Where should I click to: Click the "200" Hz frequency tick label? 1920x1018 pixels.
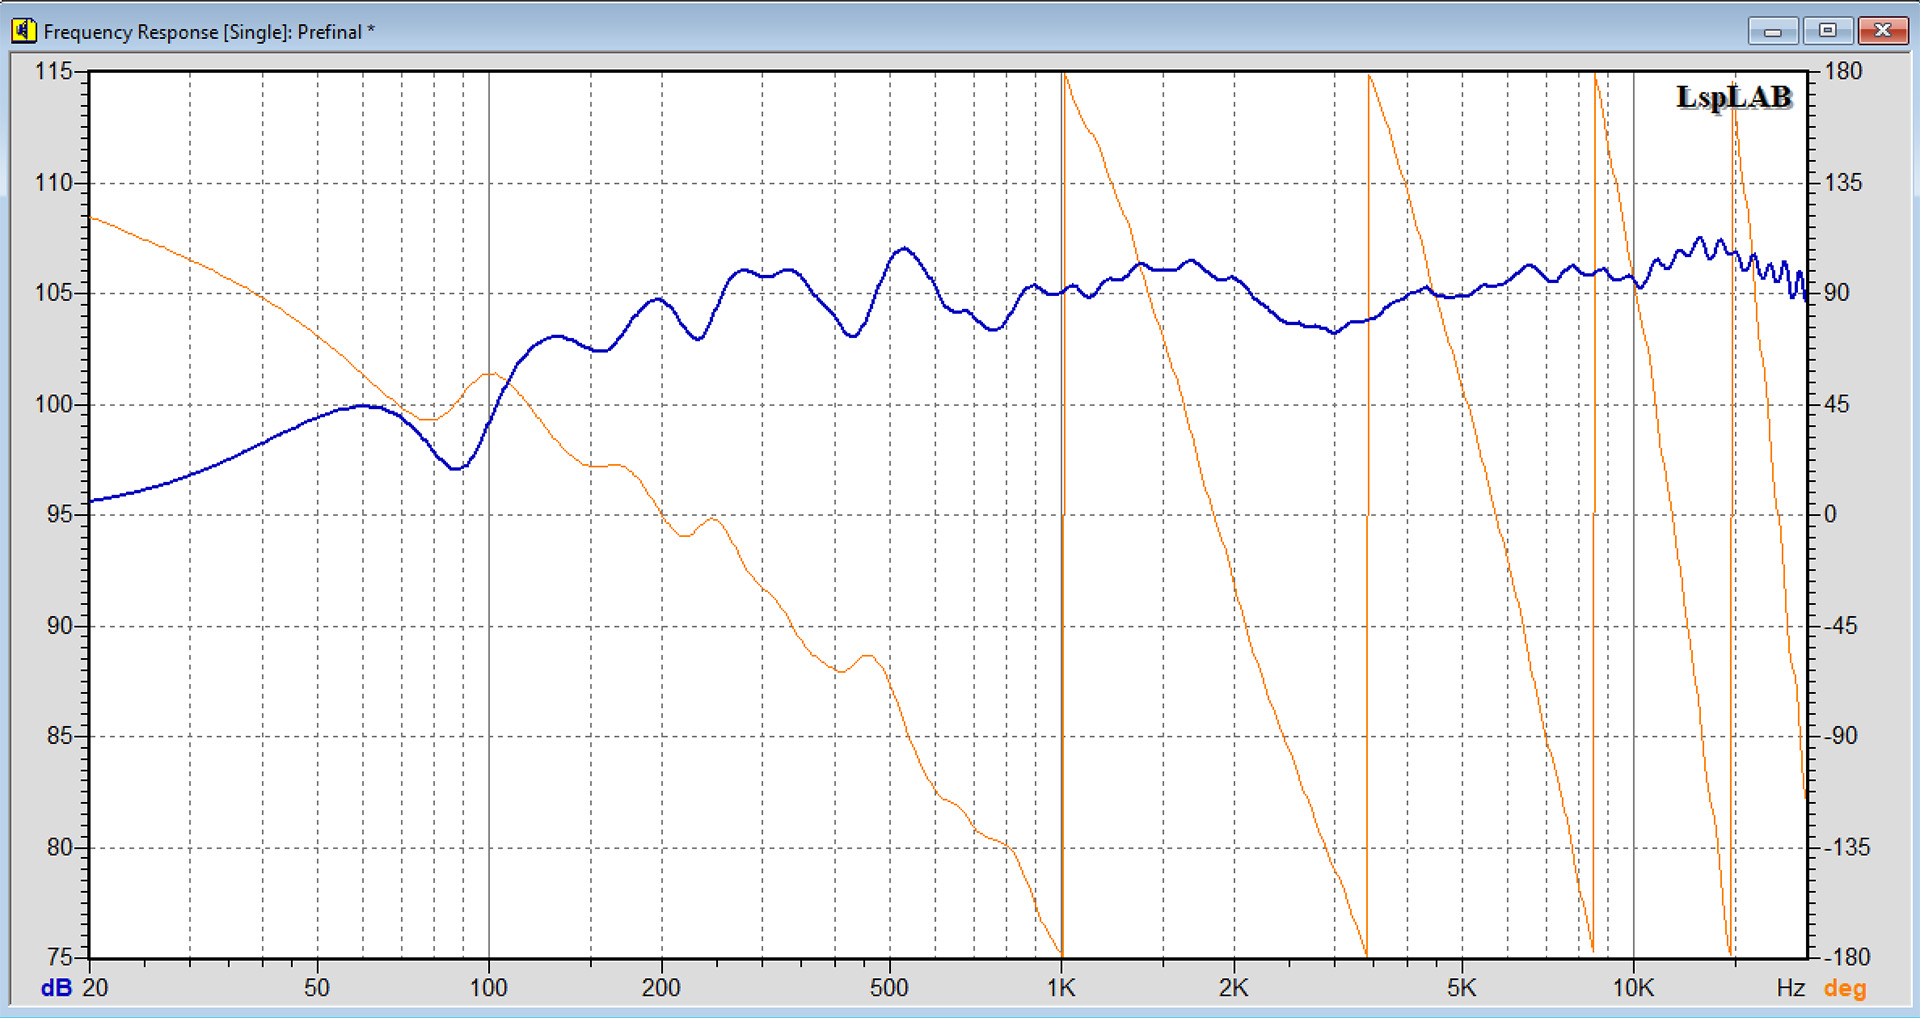coord(661,988)
